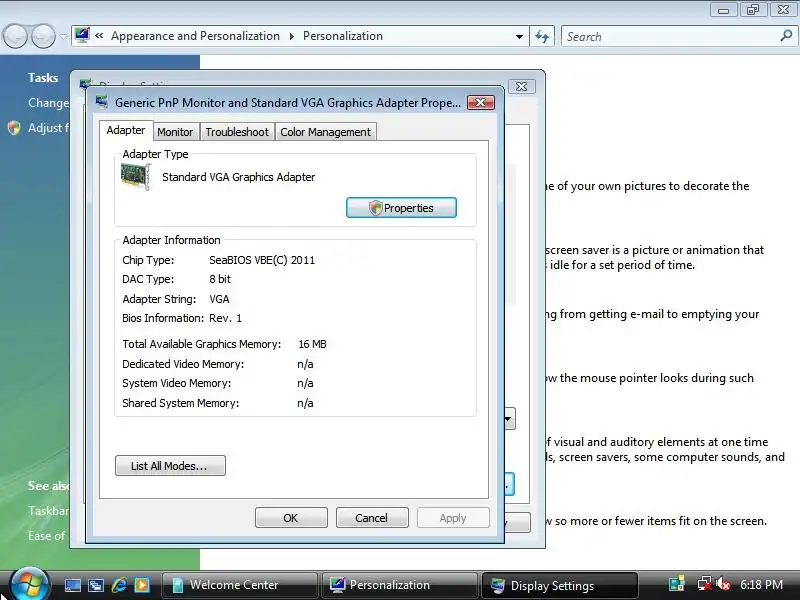Open Ease of Access link under See also
Screen dimensions: 800x600
click(x=47, y=536)
